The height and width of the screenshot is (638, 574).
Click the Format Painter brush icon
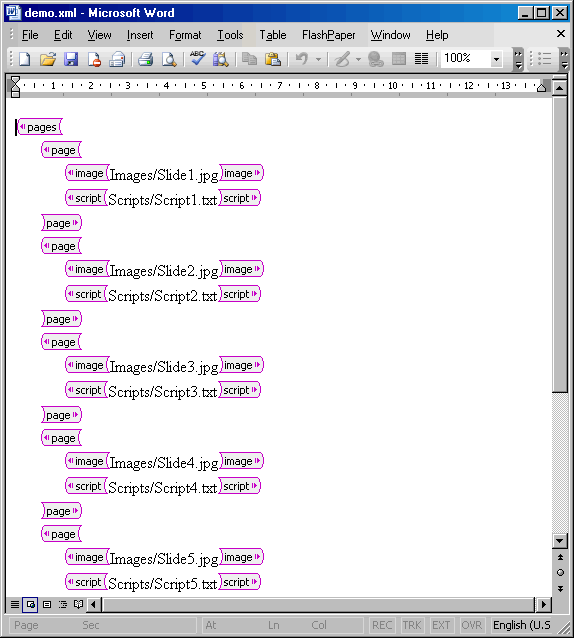pos(342,59)
